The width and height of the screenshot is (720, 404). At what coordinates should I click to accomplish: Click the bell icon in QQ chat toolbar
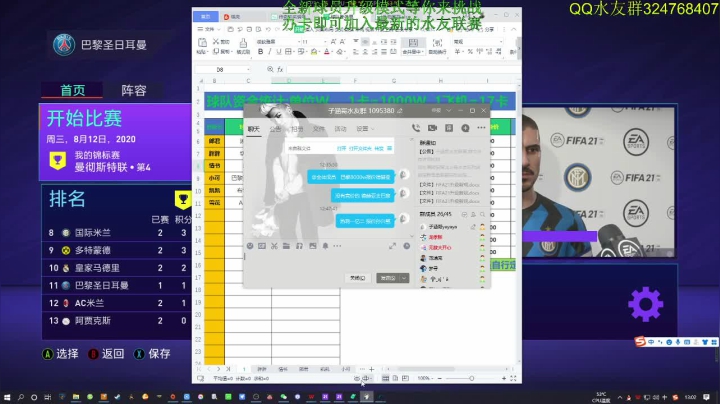click(325, 246)
